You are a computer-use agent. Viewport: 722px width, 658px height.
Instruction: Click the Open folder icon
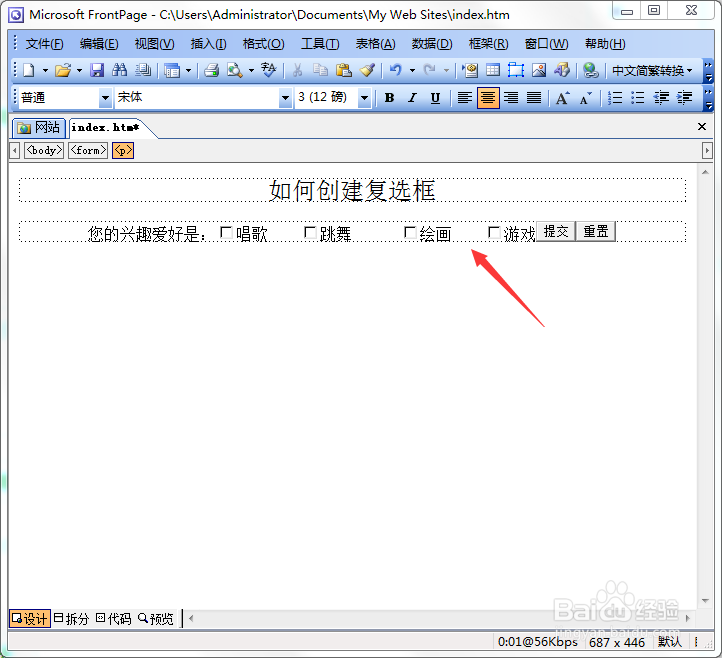point(63,70)
